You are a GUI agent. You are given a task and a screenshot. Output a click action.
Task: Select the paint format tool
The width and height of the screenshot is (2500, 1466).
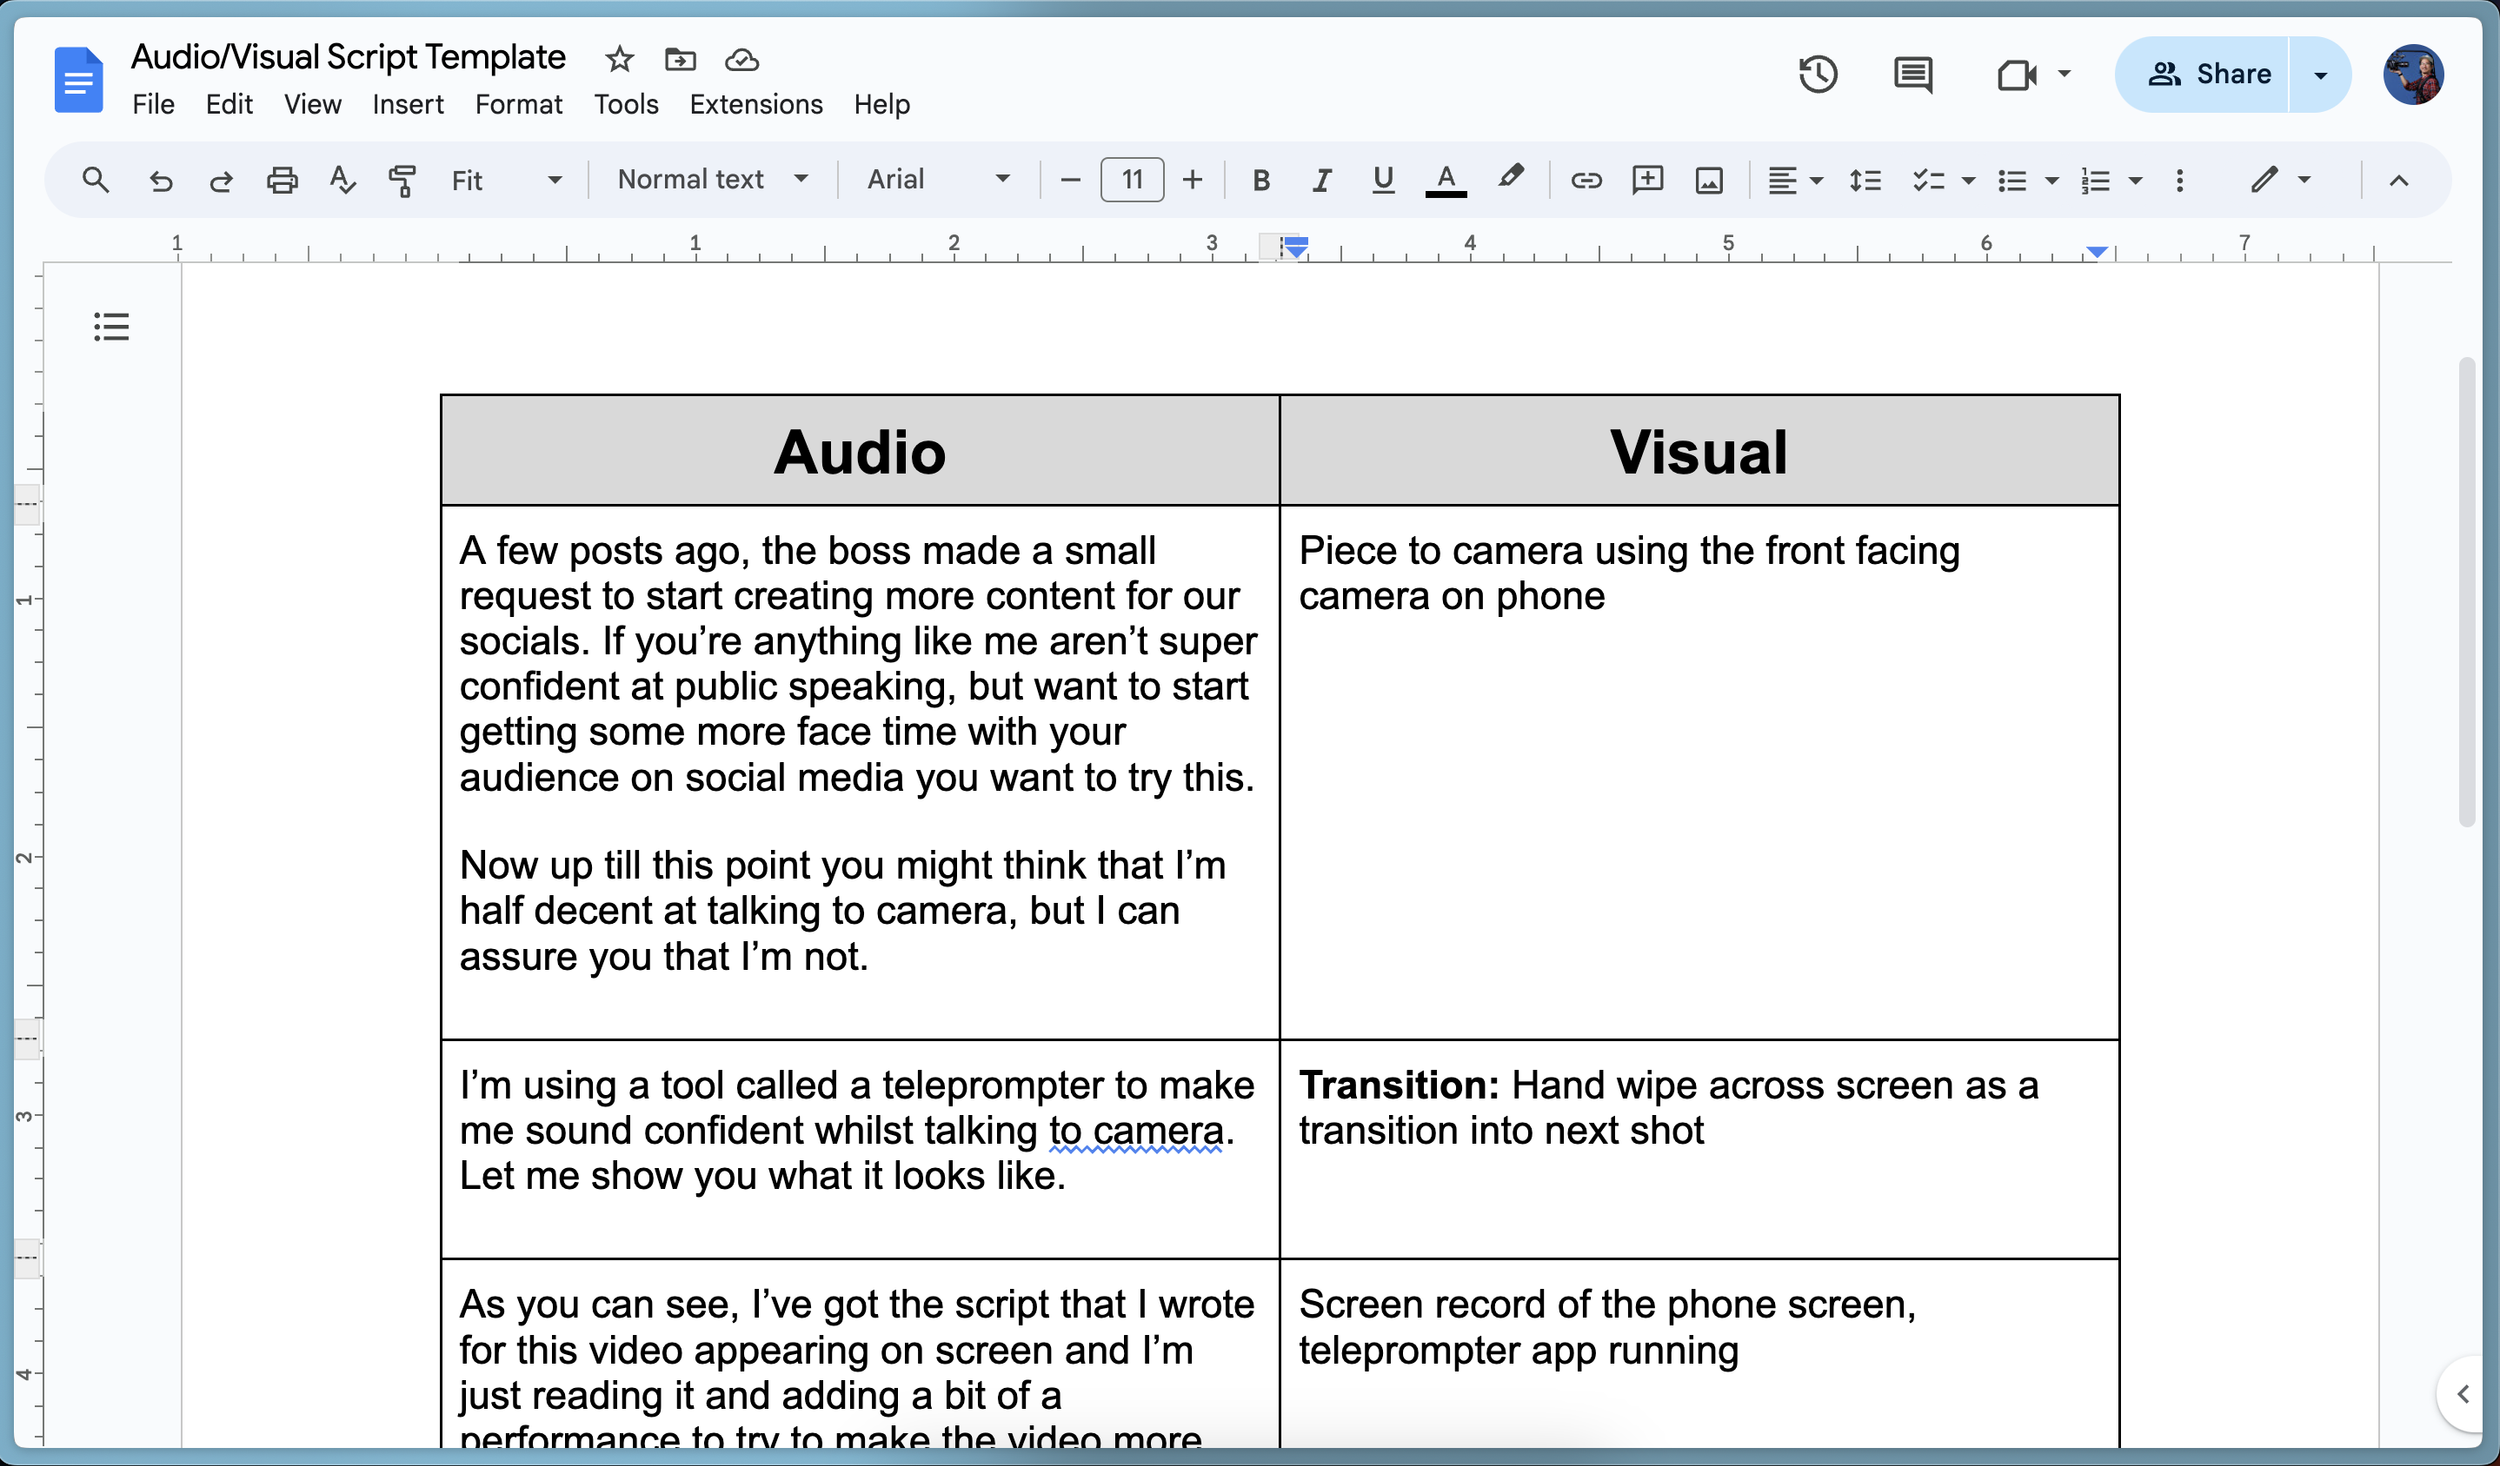[x=402, y=180]
